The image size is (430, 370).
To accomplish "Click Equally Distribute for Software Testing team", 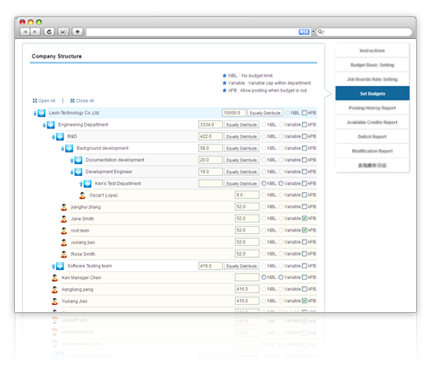I will click(241, 266).
